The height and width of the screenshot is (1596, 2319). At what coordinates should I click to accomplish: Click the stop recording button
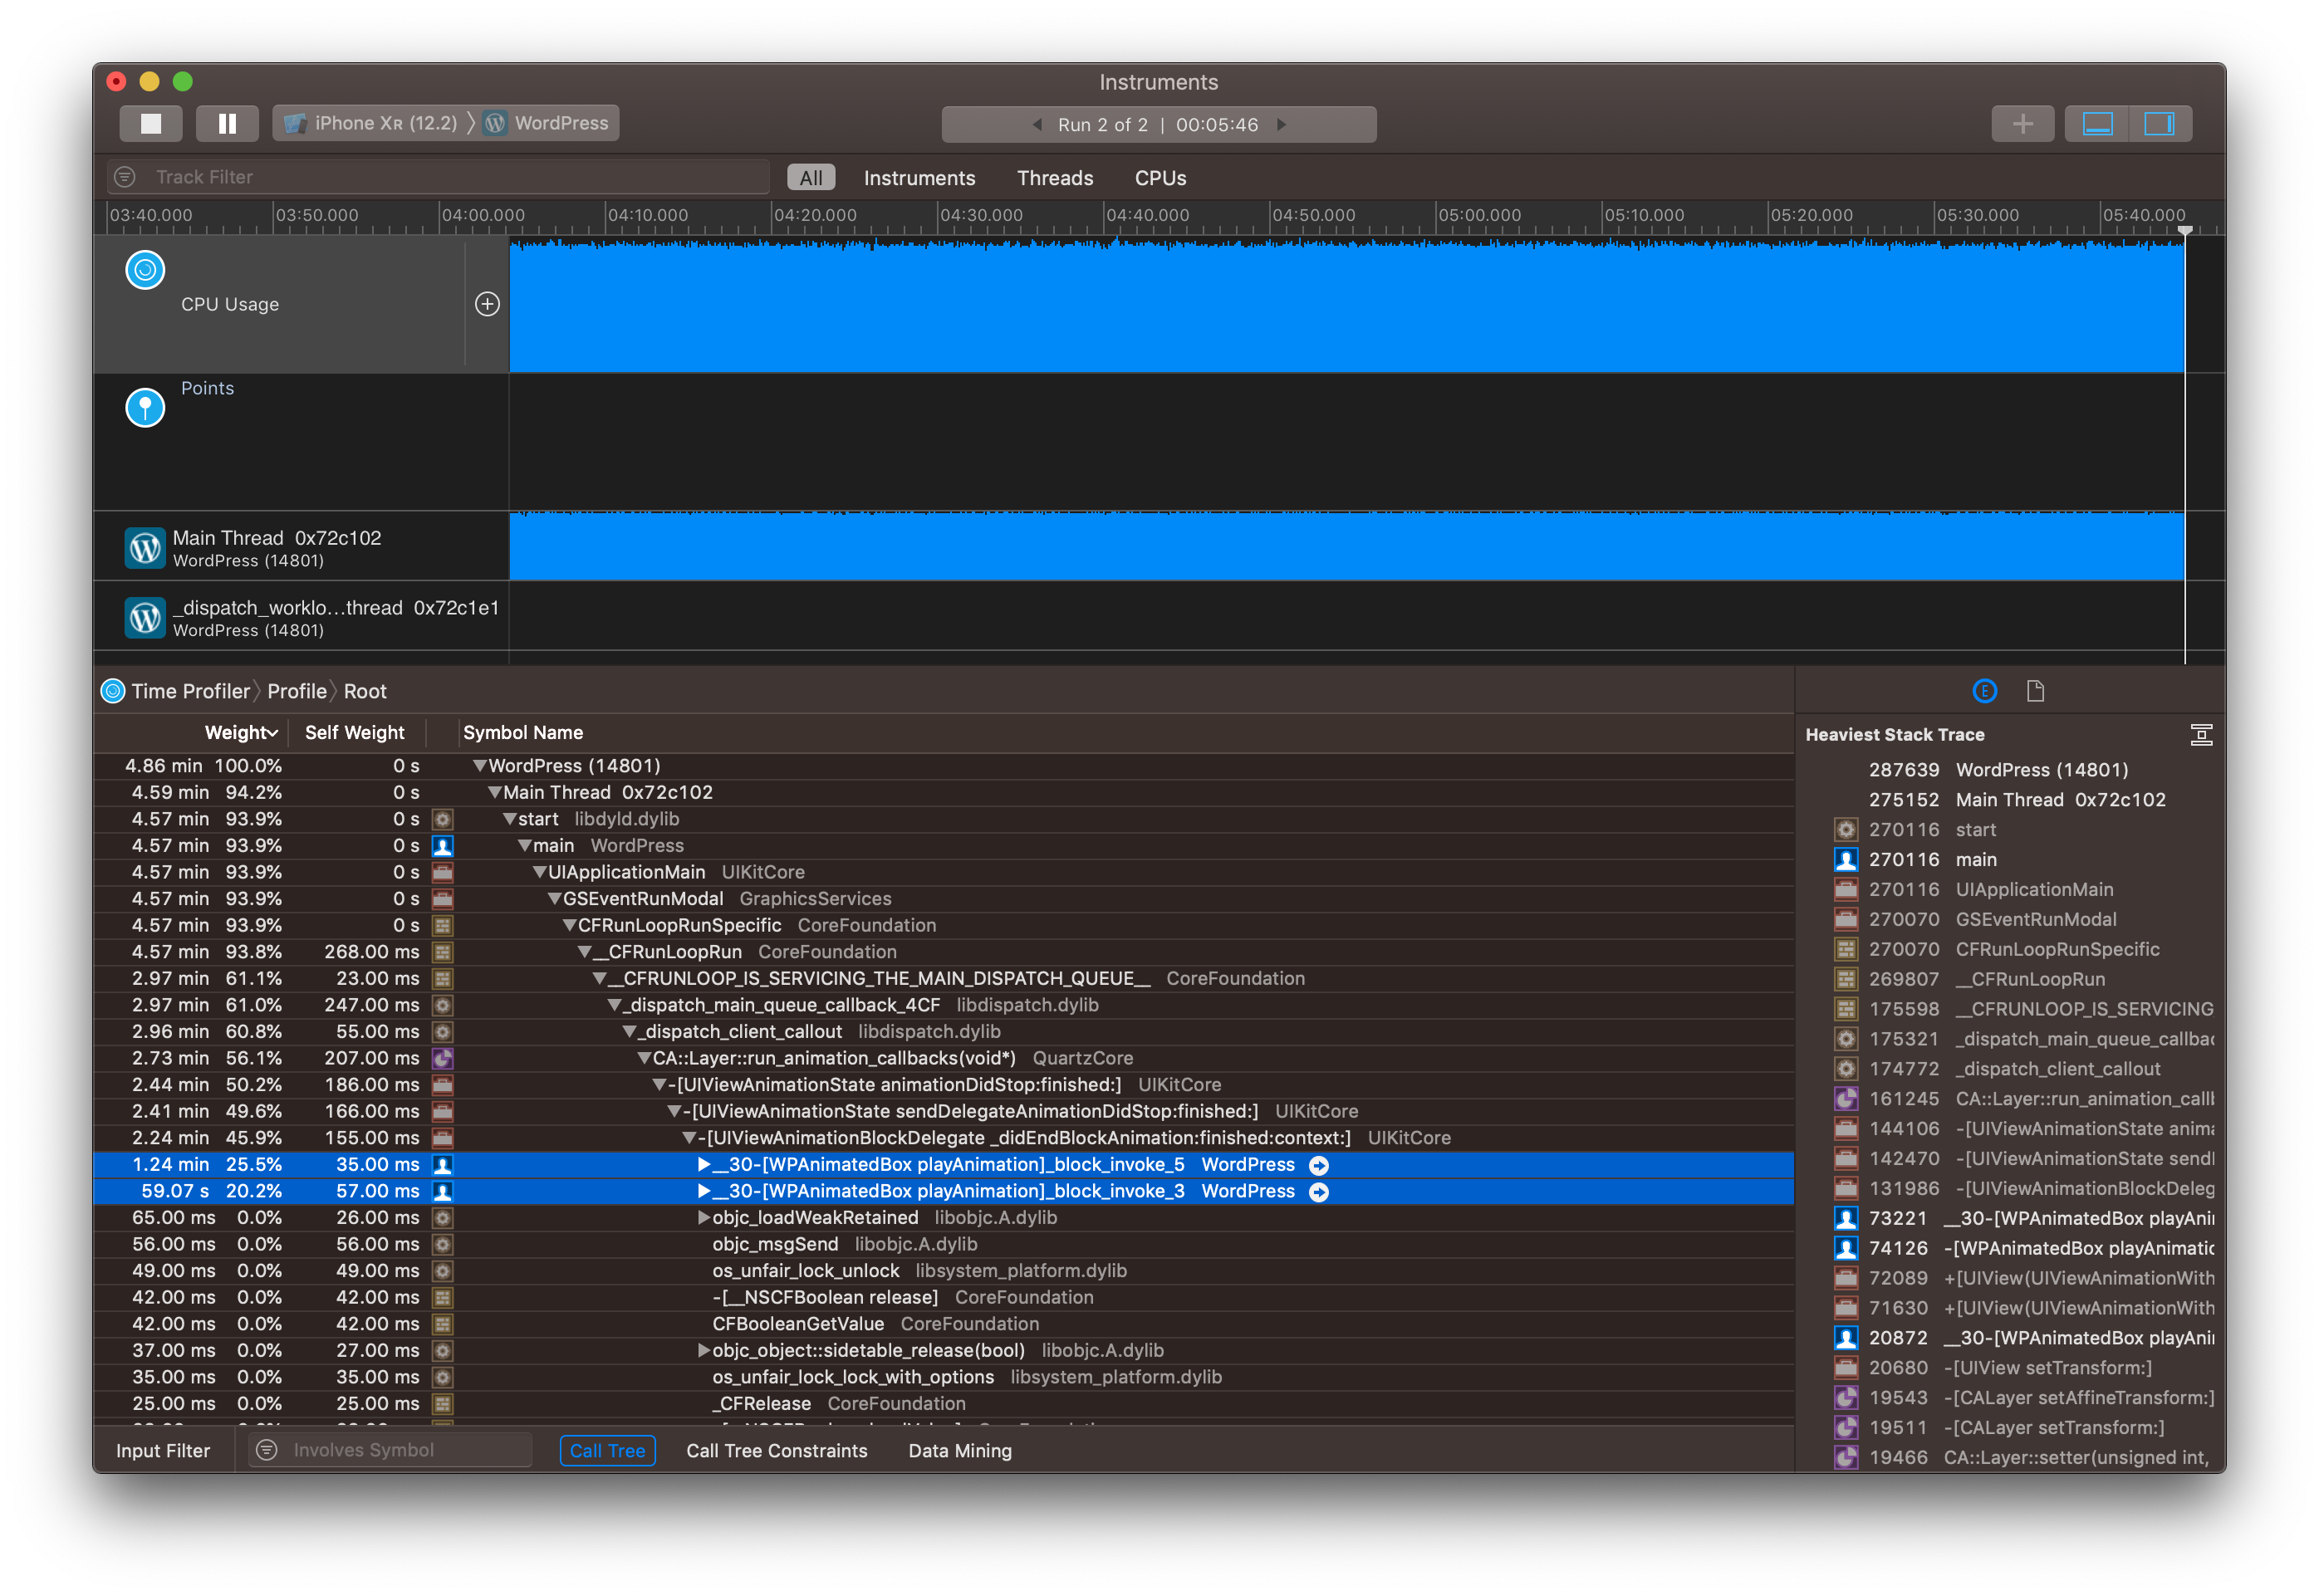click(x=151, y=123)
